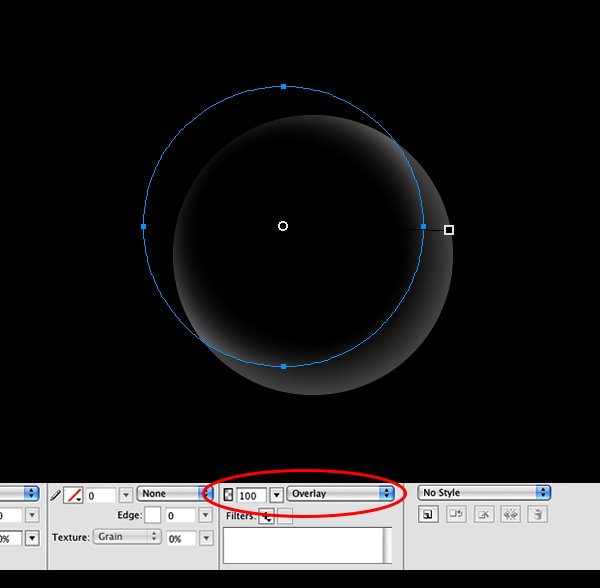The width and height of the screenshot is (600, 588).
Task: Click the gradient square end handle
Action: point(449,230)
